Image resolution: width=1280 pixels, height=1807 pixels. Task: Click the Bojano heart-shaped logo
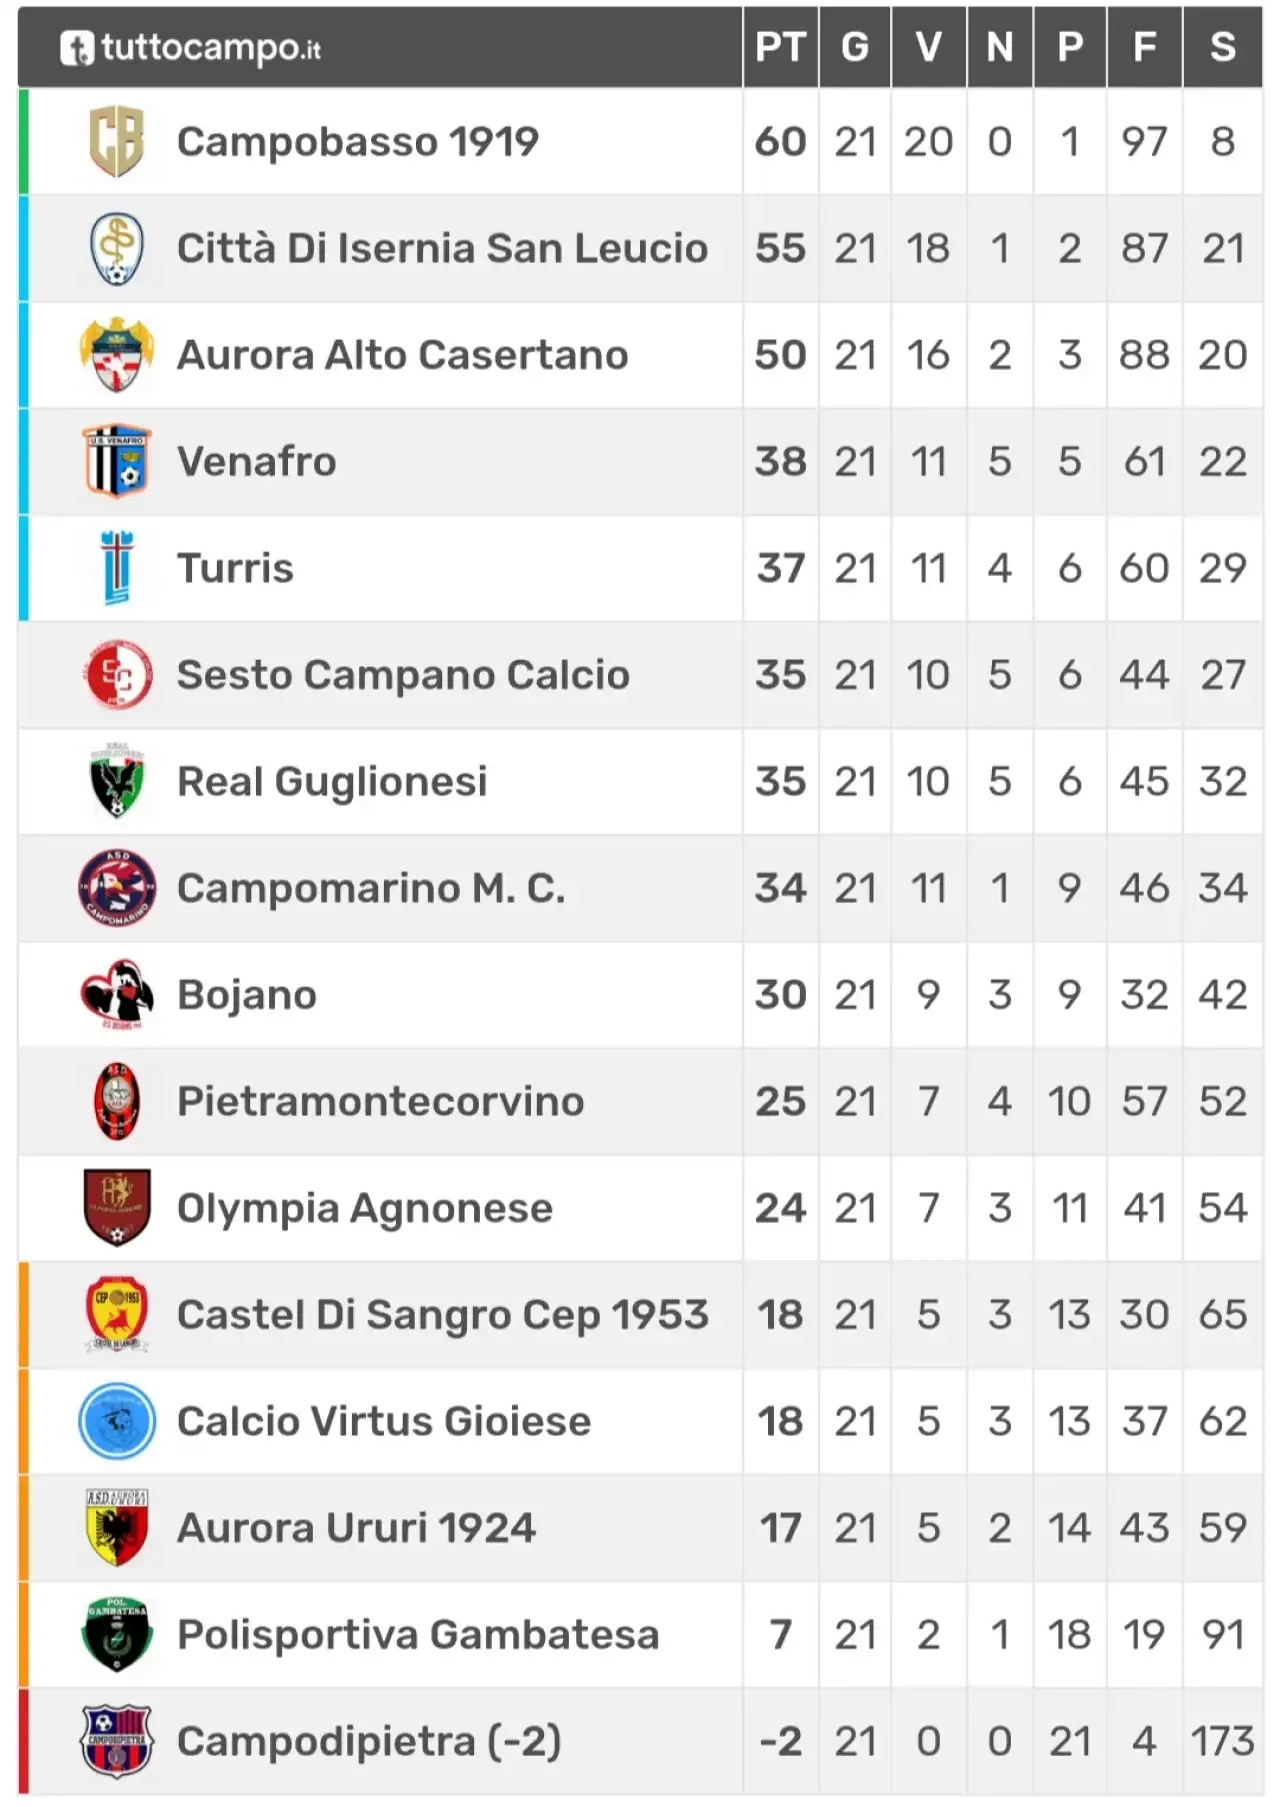point(117,995)
